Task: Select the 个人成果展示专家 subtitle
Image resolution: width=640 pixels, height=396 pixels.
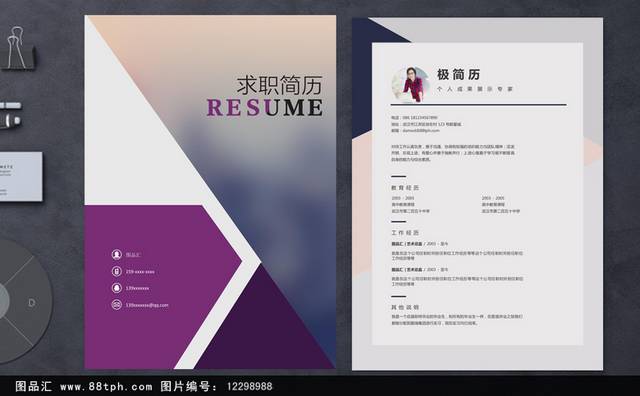Action: point(475,89)
